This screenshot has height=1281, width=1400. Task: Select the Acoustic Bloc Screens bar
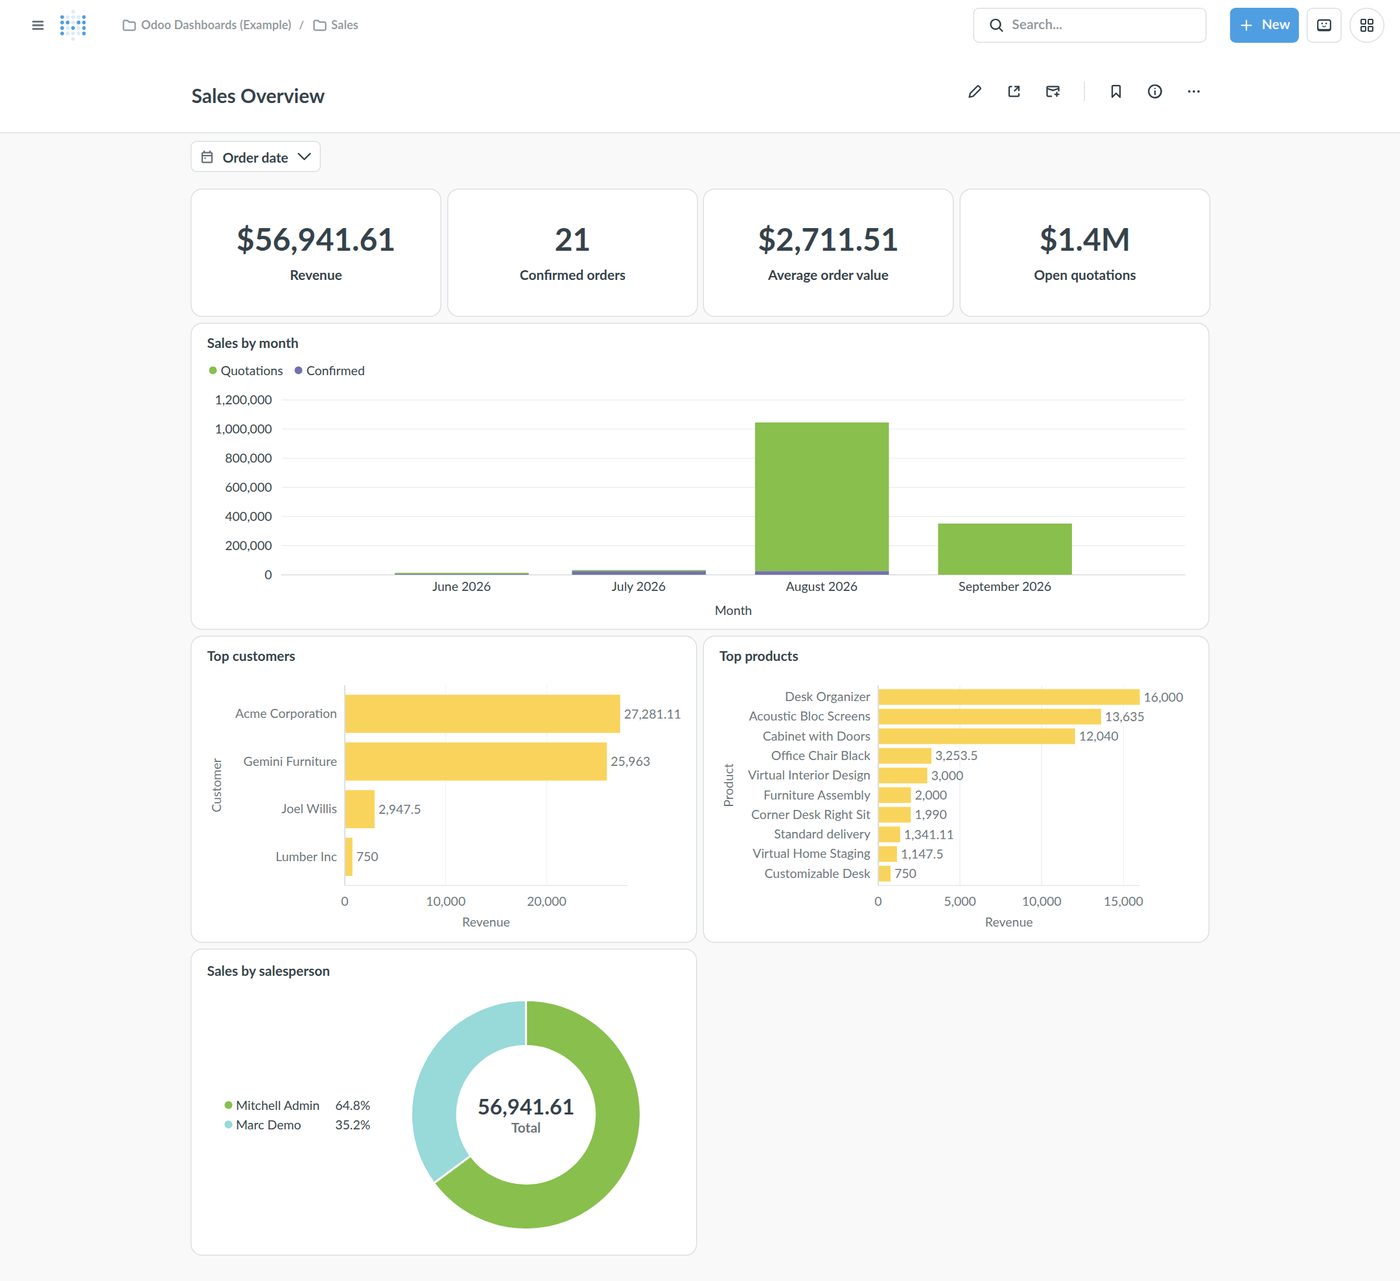pyautogui.click(x=990, y=716)
